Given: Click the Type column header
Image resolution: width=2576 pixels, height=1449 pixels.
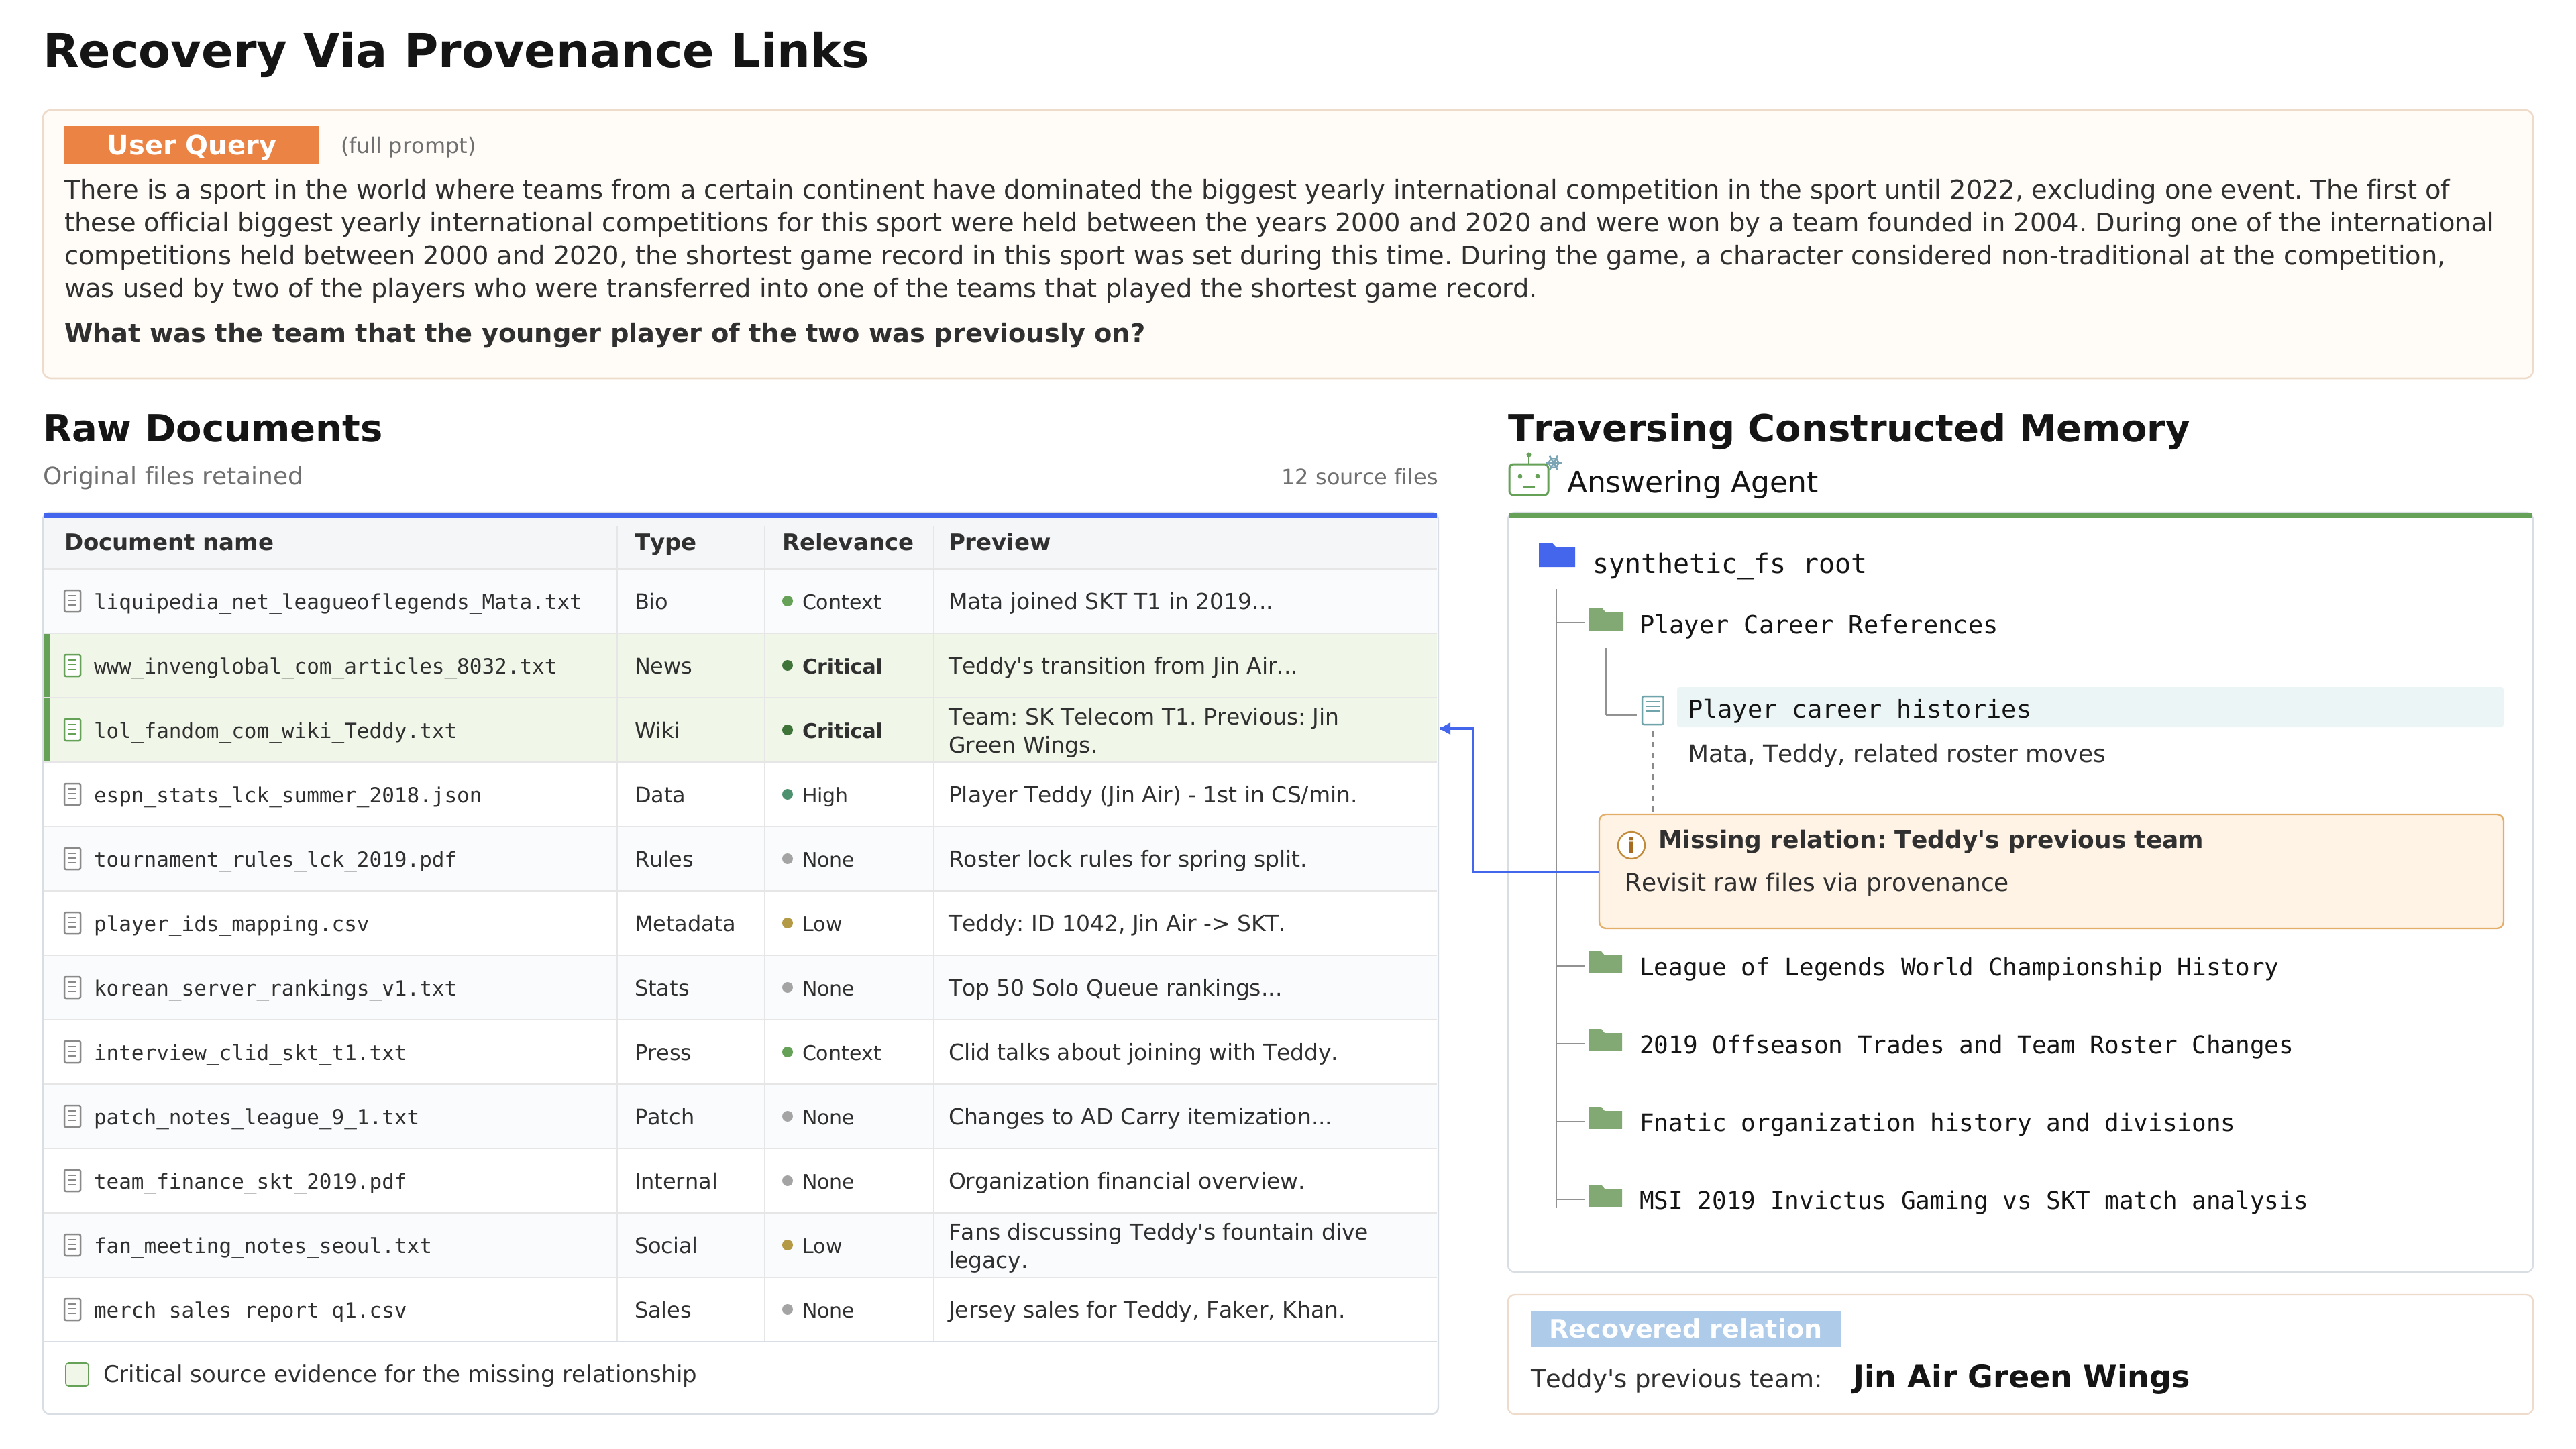Looking at the screenshot, I should 664,542.
